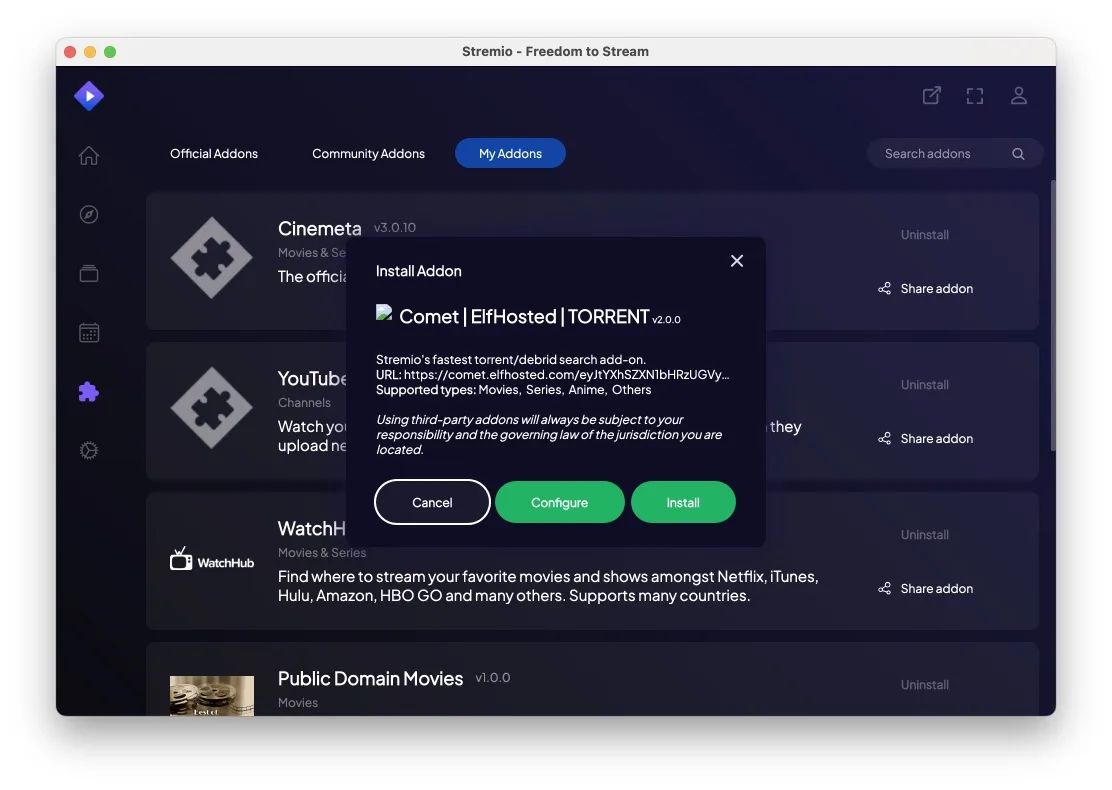
Task: Open the Discover compass icon
Action: pyautogui.click(x=89, y=215)
